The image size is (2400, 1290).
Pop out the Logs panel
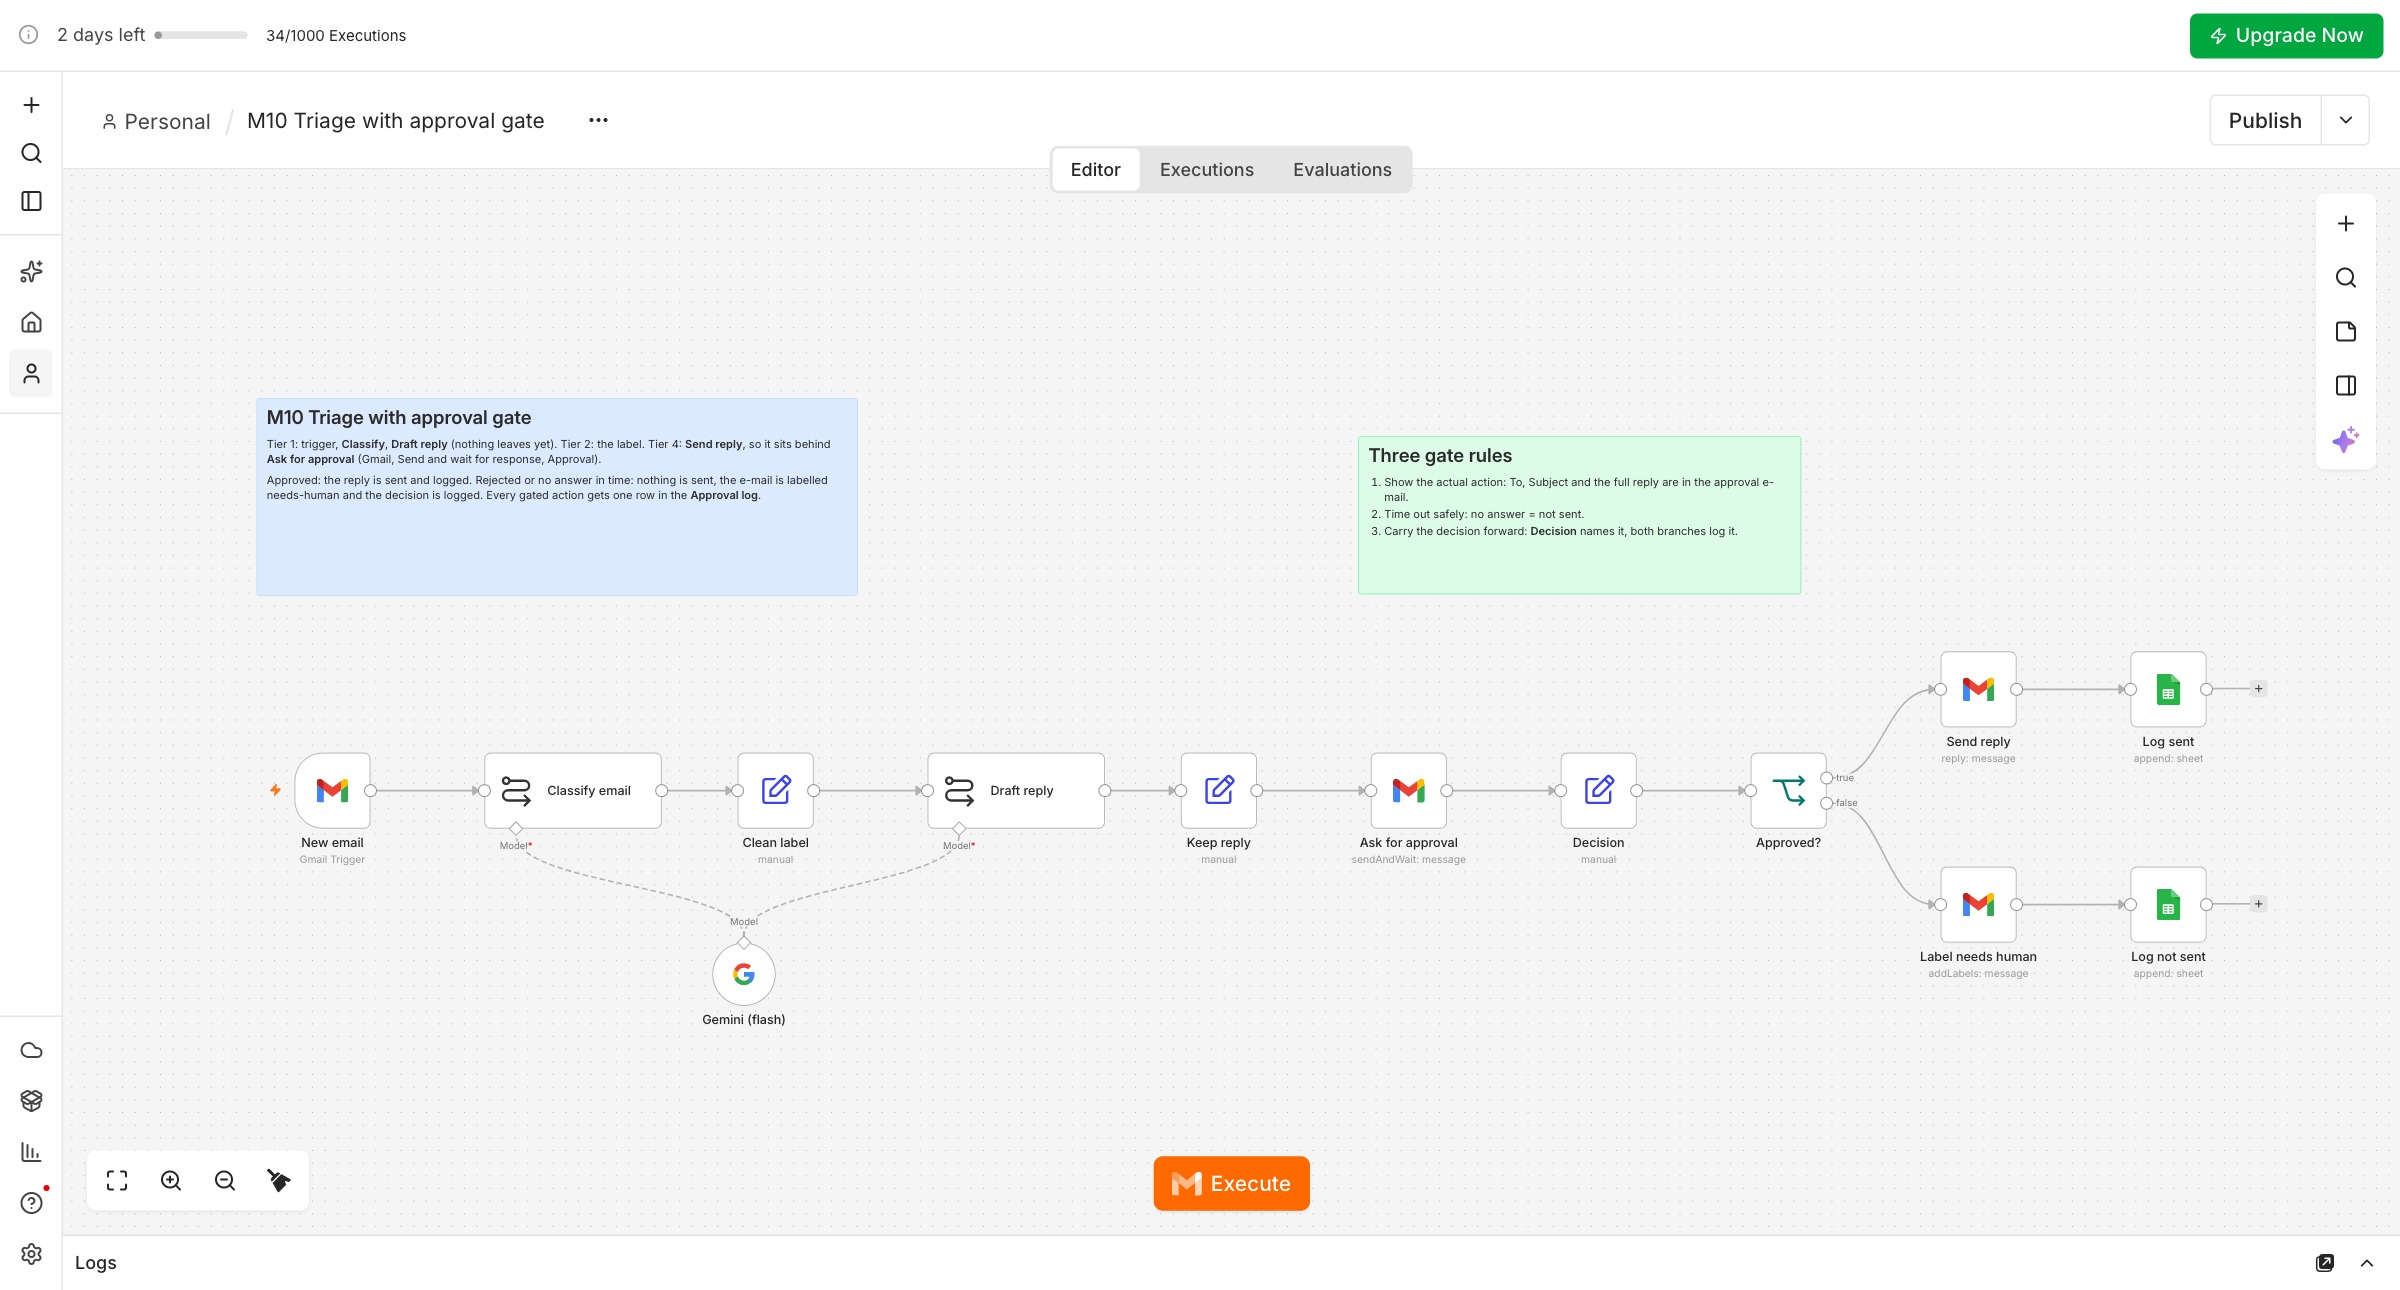2325,1263
